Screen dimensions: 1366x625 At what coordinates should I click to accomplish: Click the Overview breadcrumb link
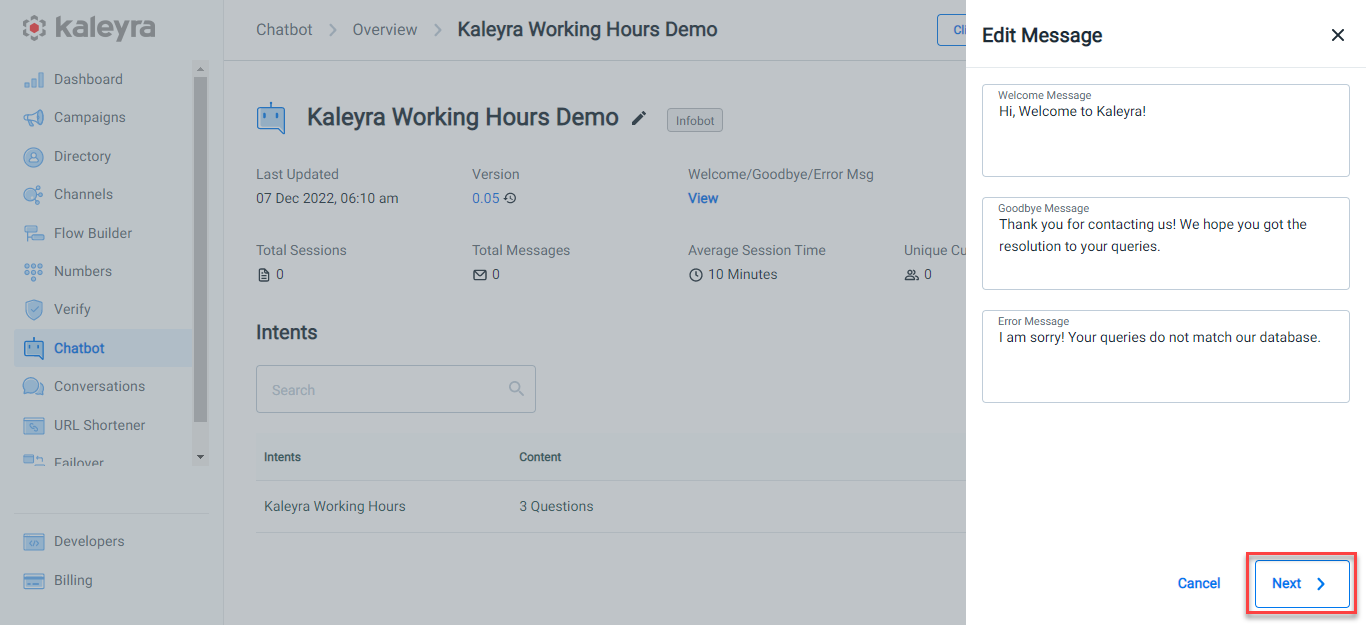pos(385,30)
